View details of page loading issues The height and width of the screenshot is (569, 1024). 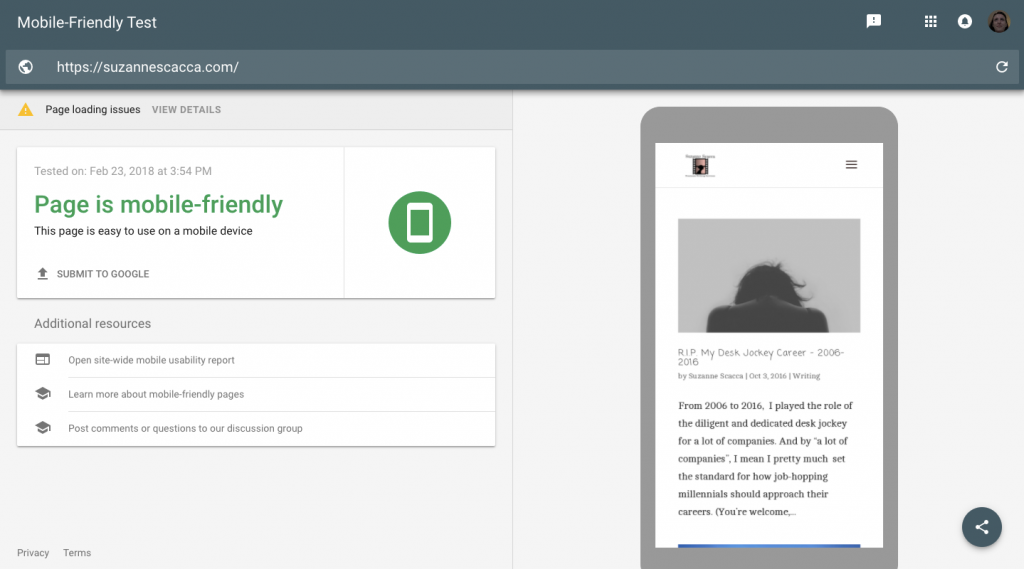(x=186, y=110)
